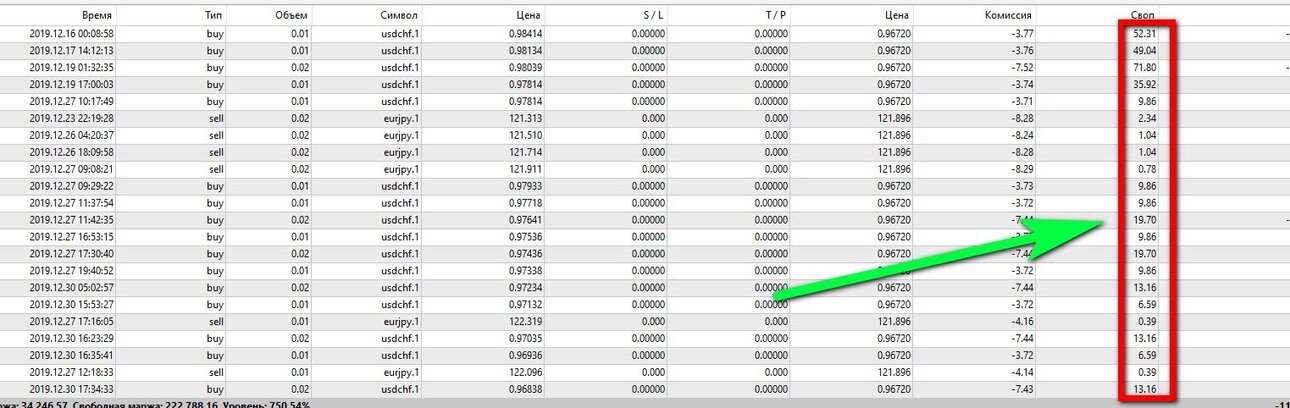This screenshot has height=408, width=1290.
Task: Click the eurjpy open price 122.096
Action: (x=526, y=374)
